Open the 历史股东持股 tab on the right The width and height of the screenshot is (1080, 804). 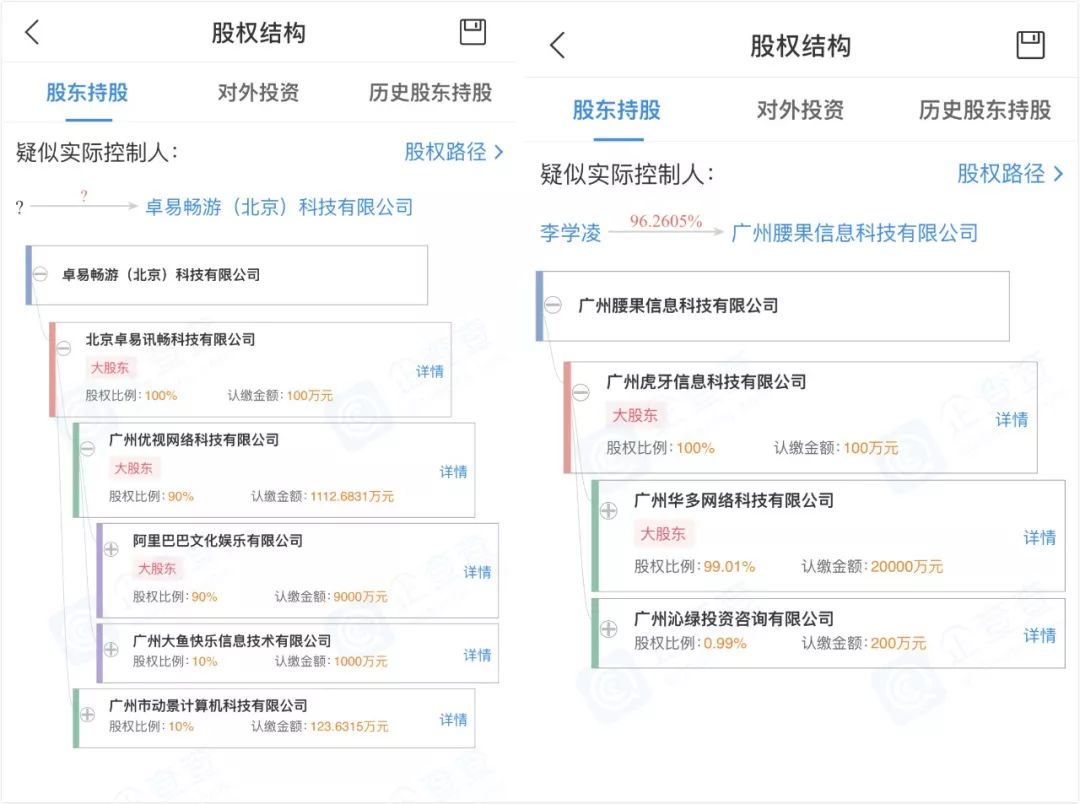[983, 111]
